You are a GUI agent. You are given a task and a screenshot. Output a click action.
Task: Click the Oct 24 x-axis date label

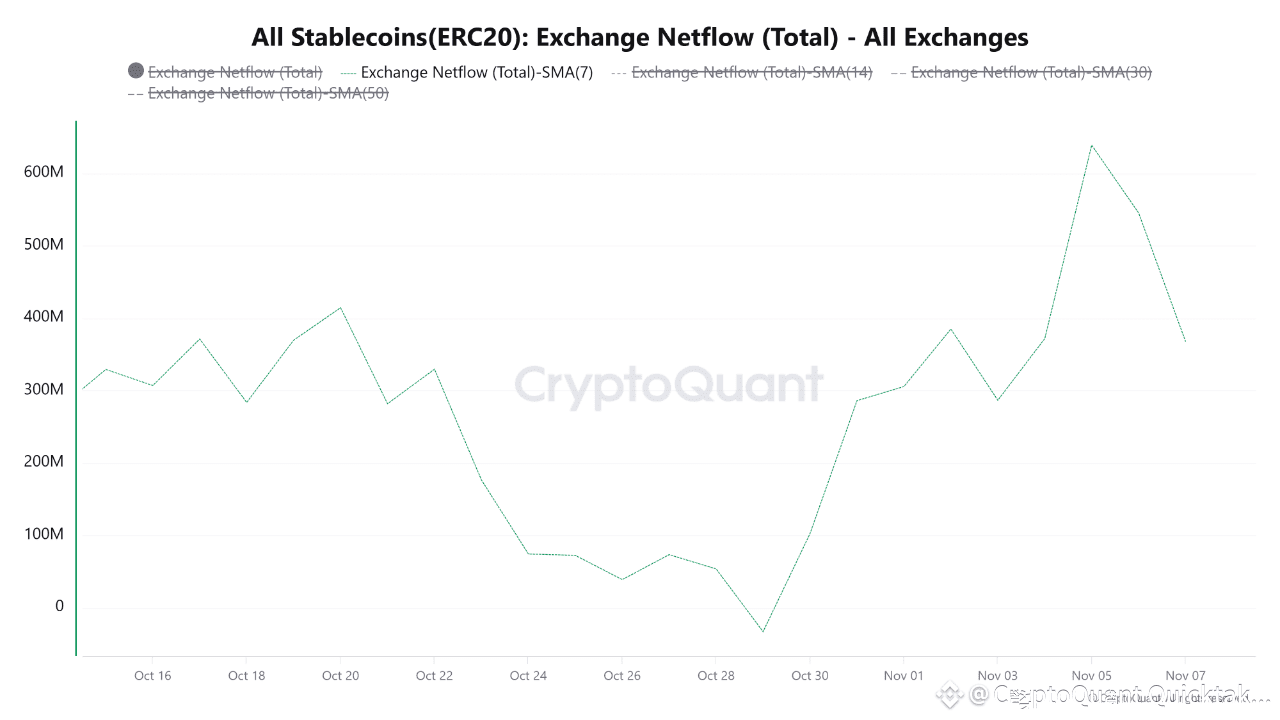pos(528,676)
